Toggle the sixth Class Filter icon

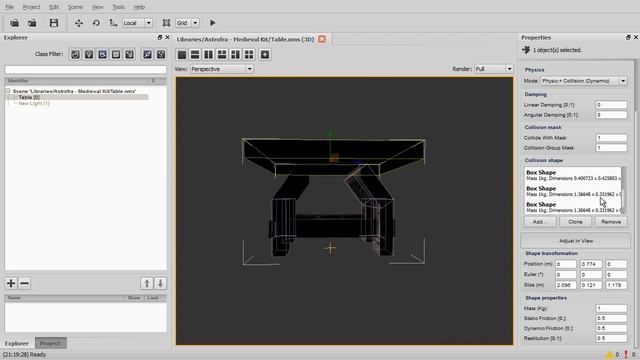[x=147, y=54]
